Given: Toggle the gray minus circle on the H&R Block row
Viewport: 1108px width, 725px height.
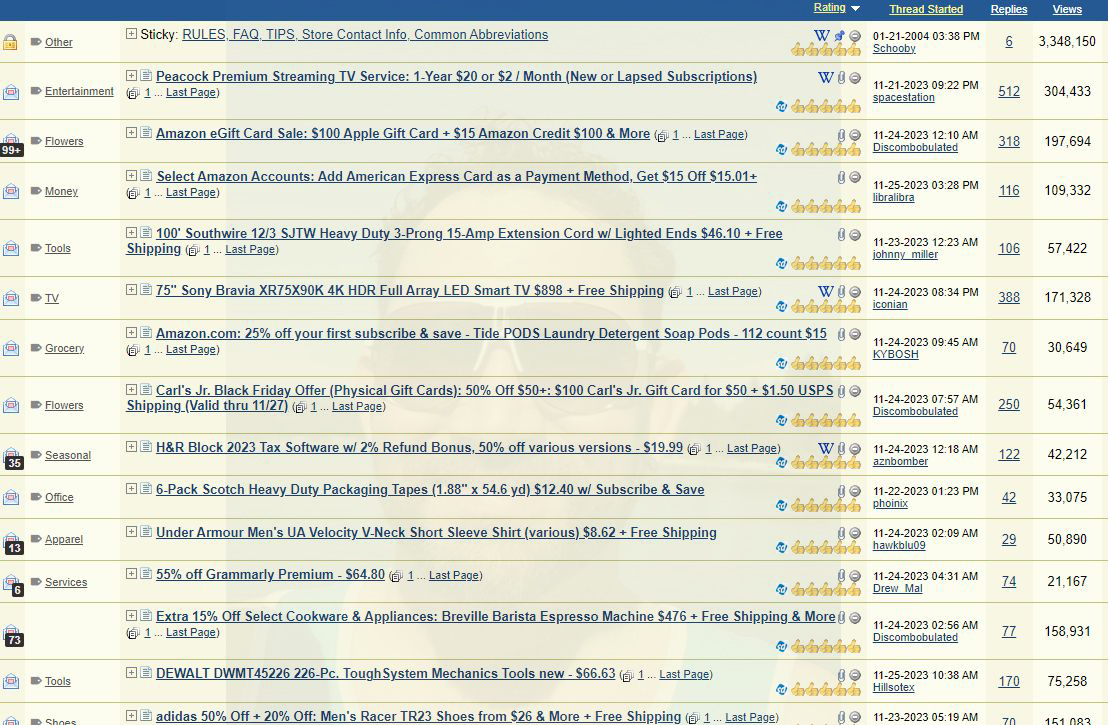Looking at the screenshot, I should click(x=855, y=449).
